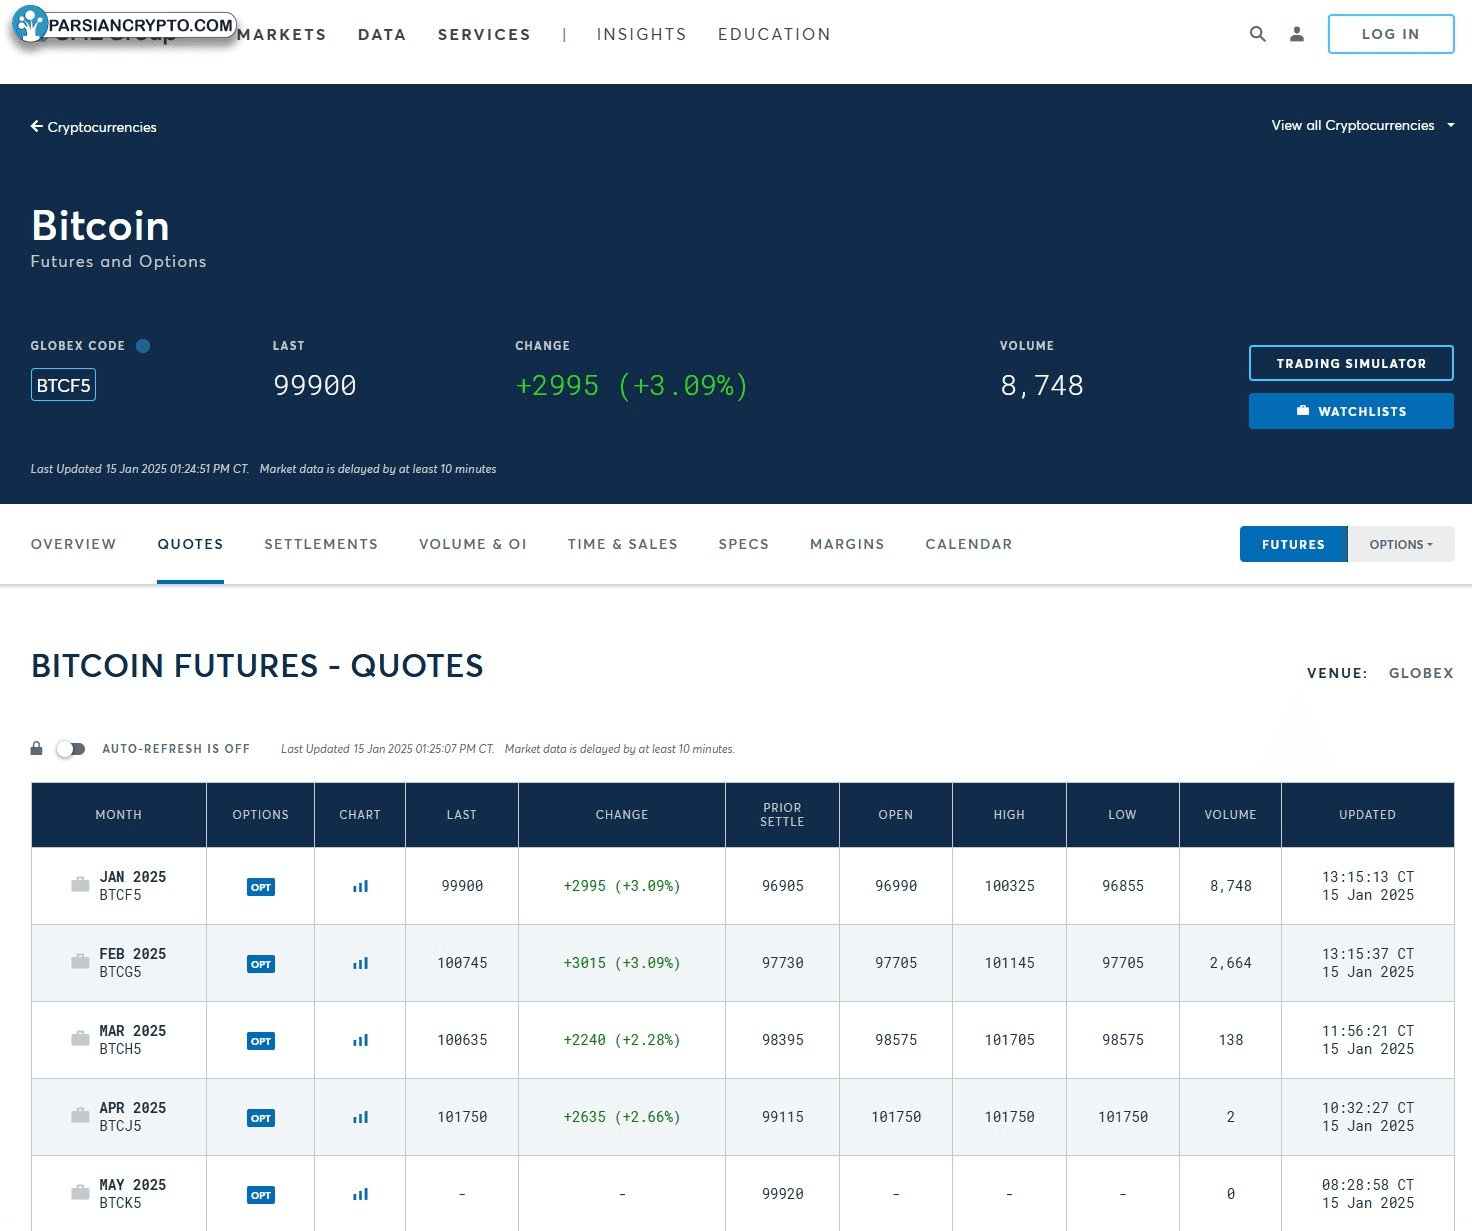Open the OPT options badge for MAY 2025
Screen dimensions: 1472x1231
tap(261, 1195)
